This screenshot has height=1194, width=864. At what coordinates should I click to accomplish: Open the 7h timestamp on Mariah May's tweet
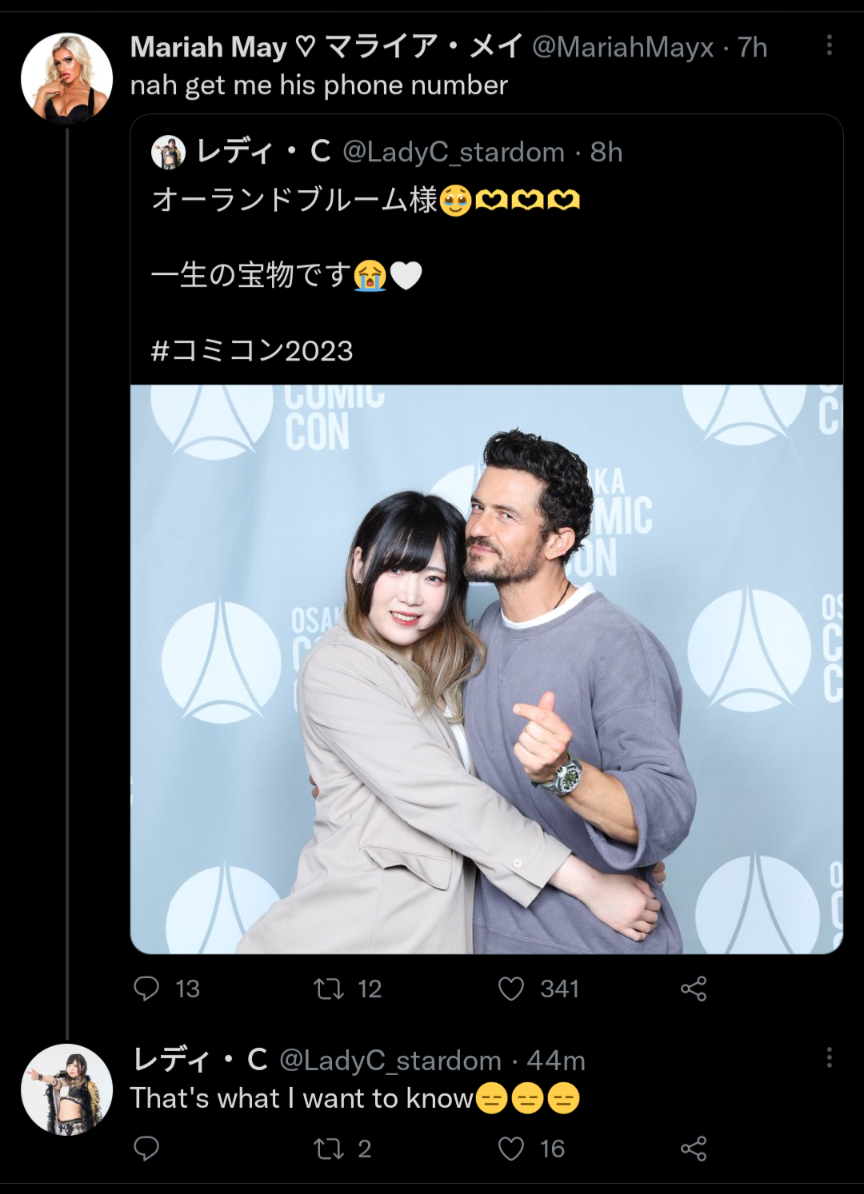752,48
